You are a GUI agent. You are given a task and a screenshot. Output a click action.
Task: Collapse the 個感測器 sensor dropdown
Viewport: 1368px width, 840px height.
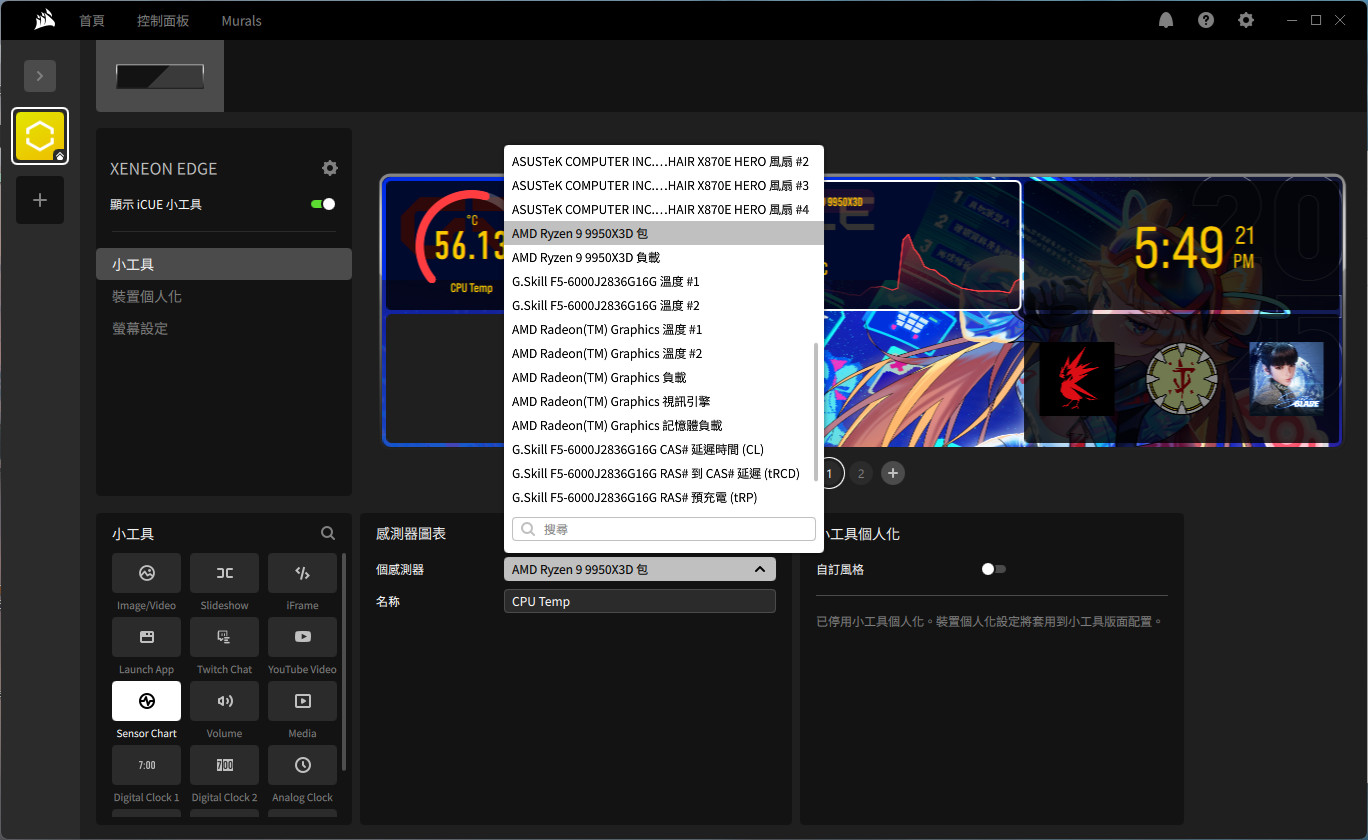click(640, 569)
